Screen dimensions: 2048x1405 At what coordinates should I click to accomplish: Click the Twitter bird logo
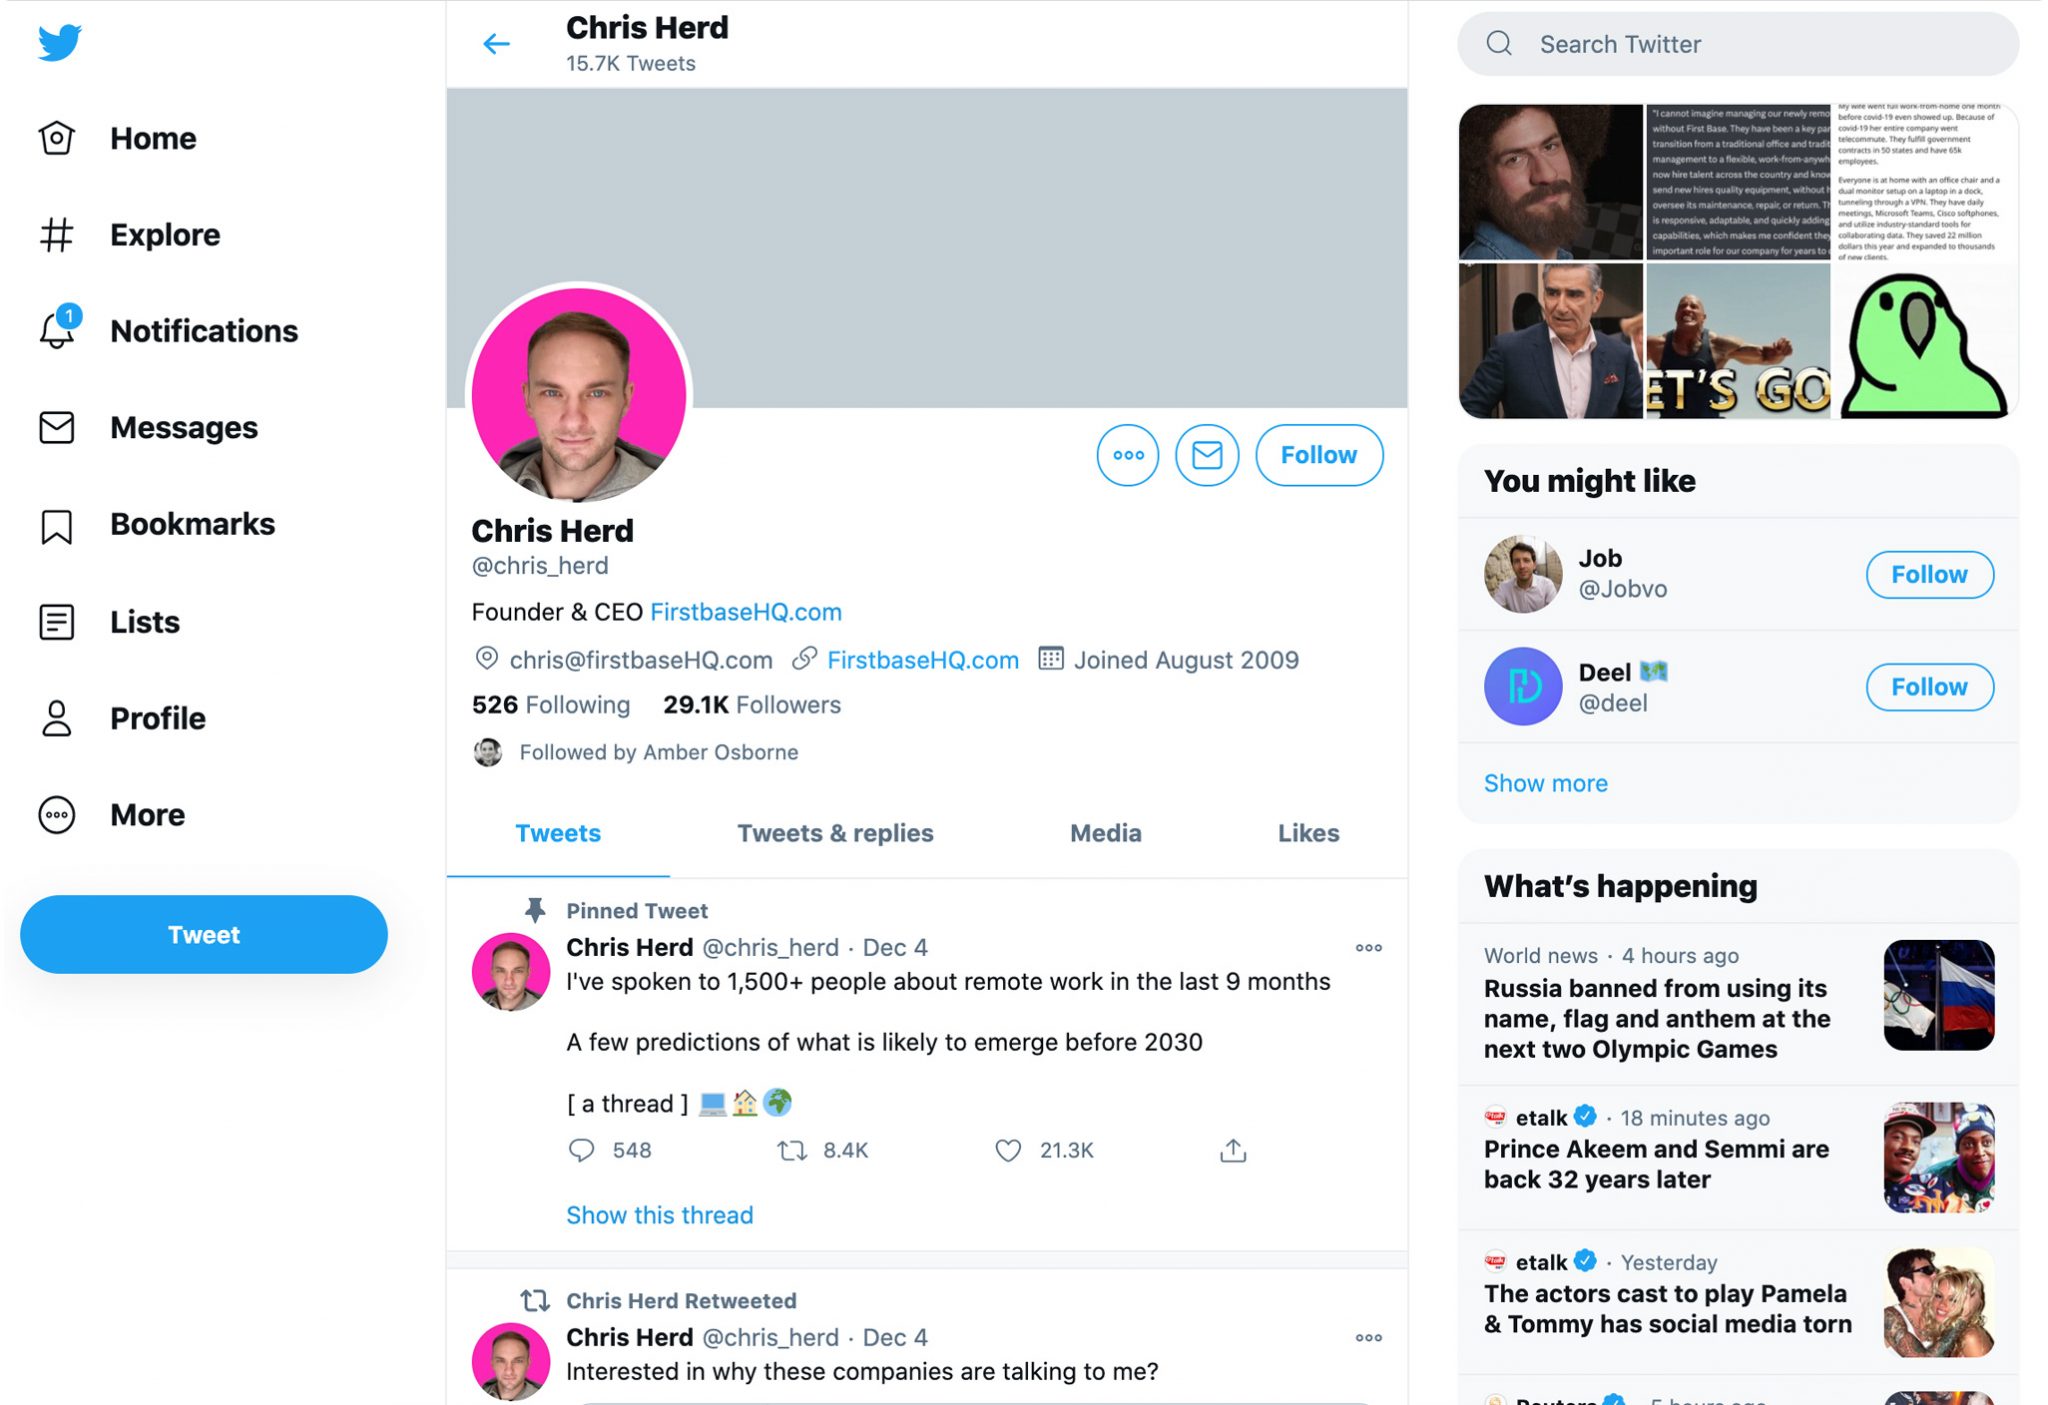click(60, 42)
